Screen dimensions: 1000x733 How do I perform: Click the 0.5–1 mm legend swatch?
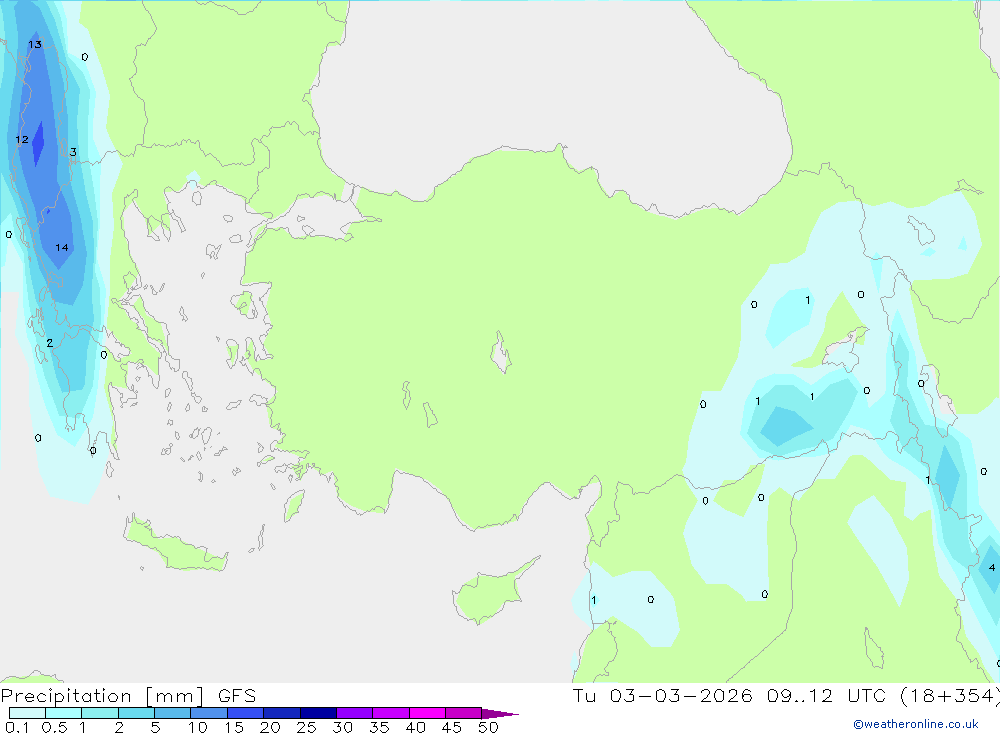63,713
